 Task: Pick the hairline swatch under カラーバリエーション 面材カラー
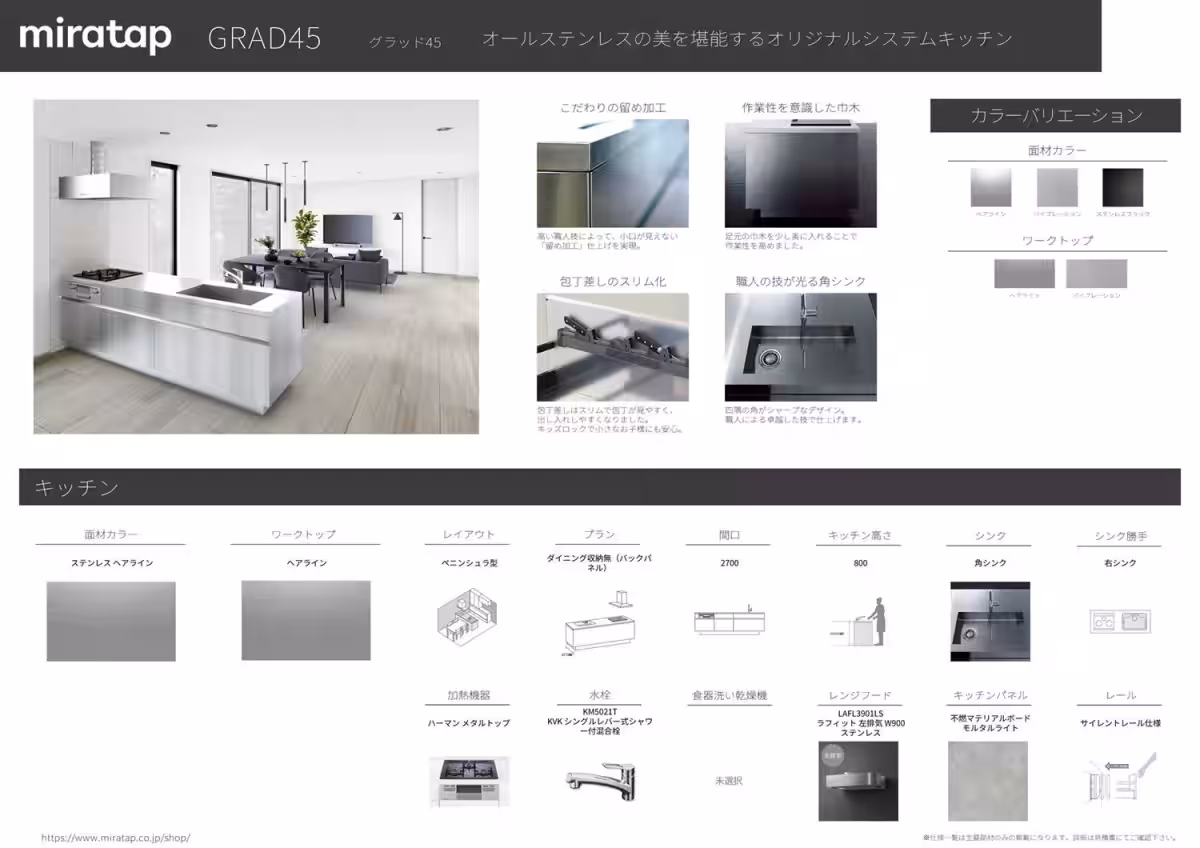coord(990,187)
